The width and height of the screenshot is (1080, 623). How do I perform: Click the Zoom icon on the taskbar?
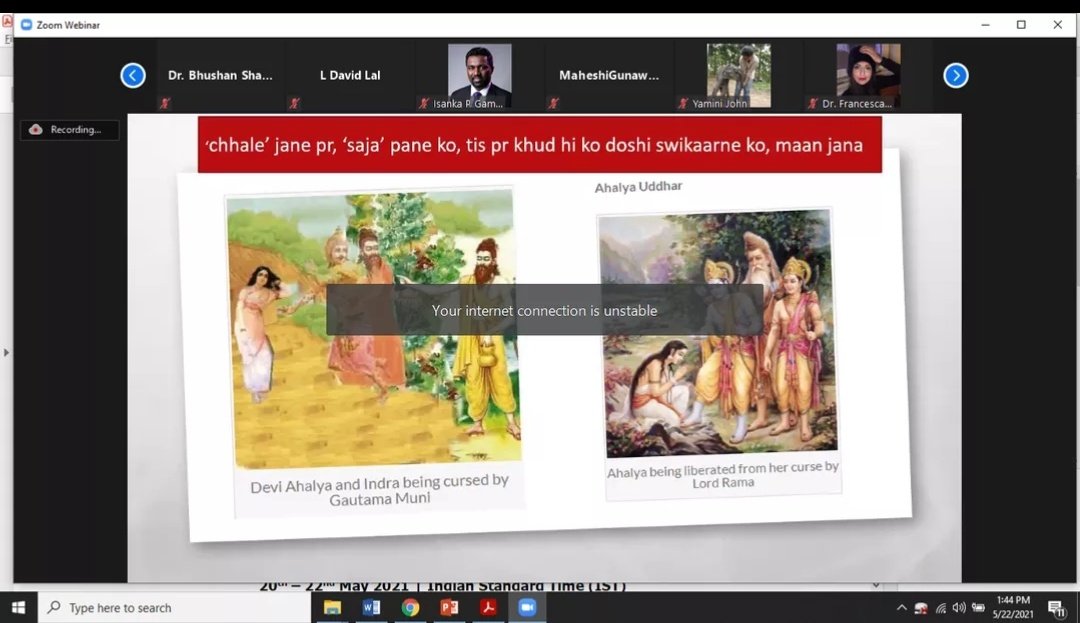[527, 607]
